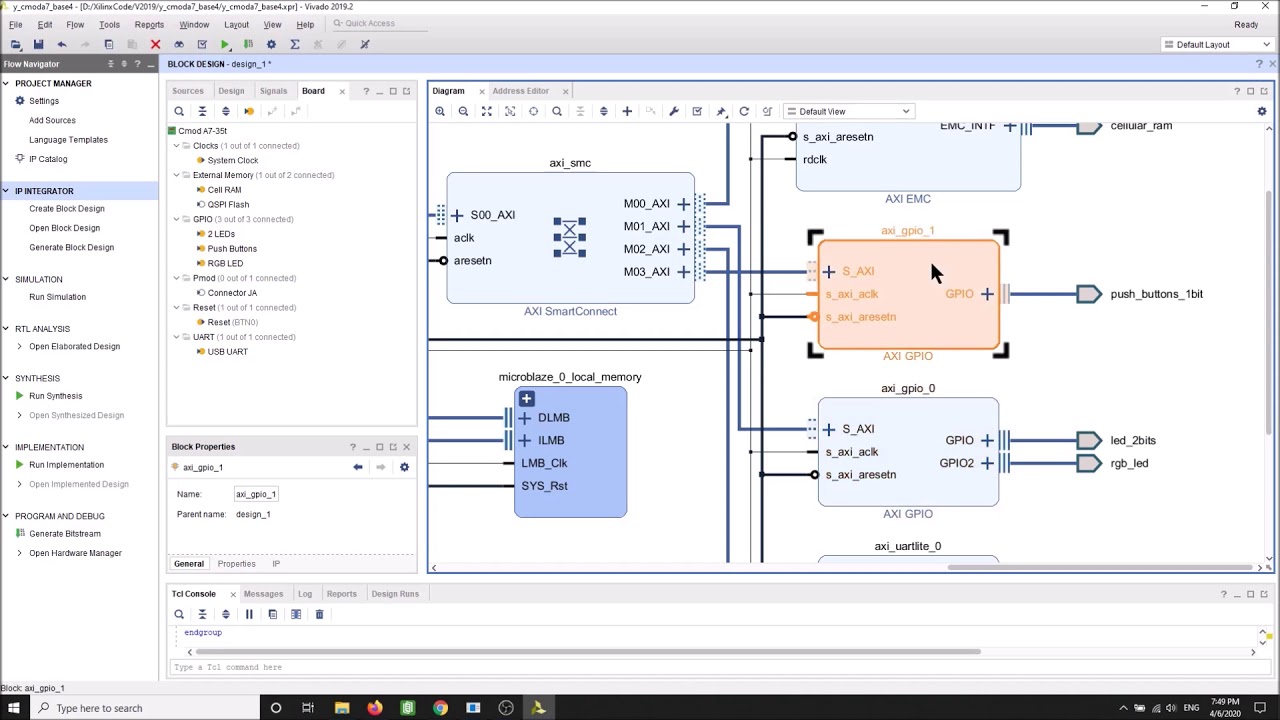Collapse the IP INTEGRATOR section
This screenshot has height=720, width=1280.
(x=7, y=191)
